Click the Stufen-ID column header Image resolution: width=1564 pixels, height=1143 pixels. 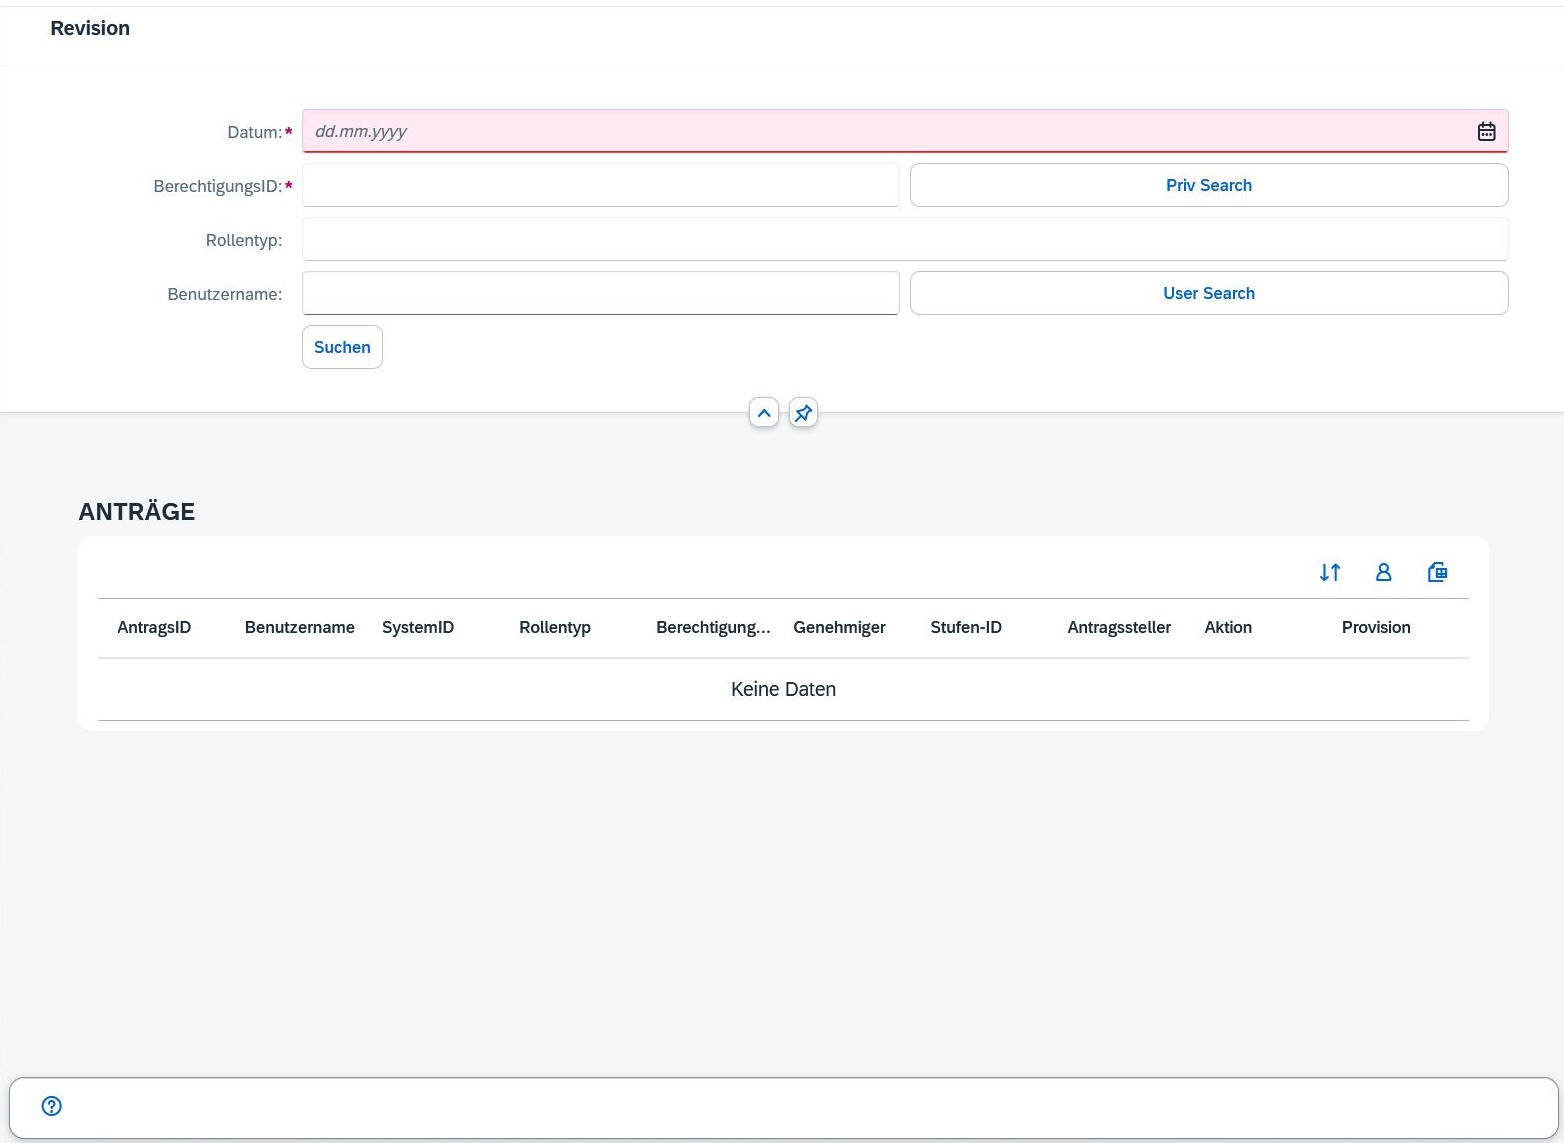[965, 627]
